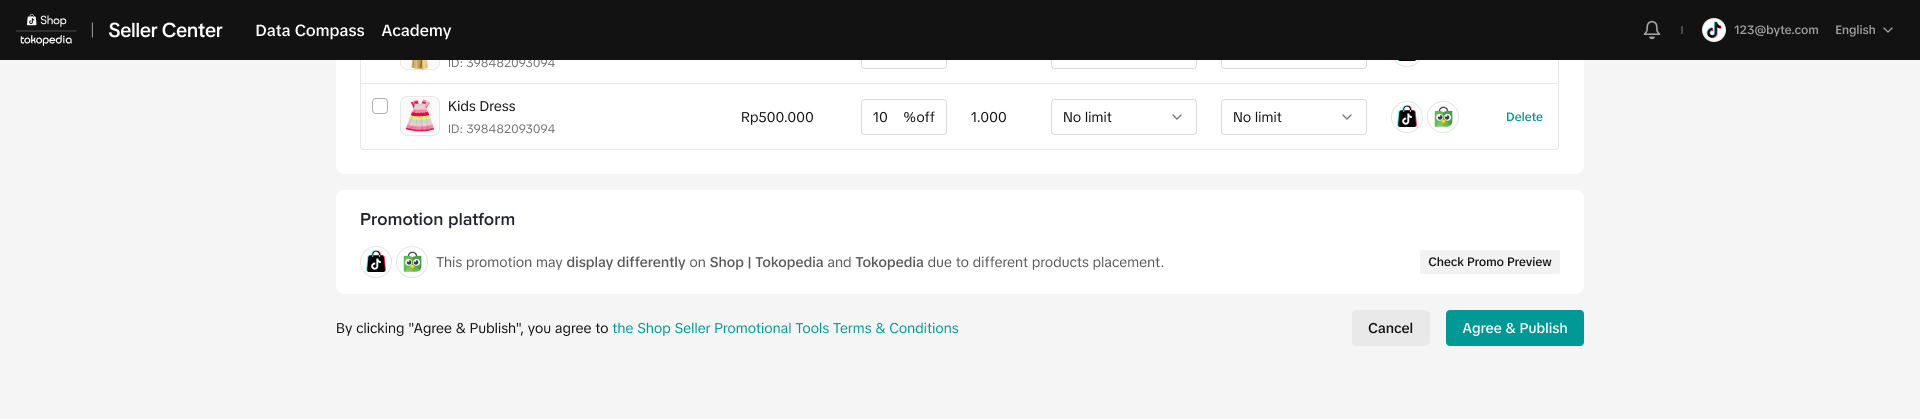The image size is (1920, 419).
Task: Go to the Academy menu
Action: pyautogui.click(x=416, y=30)
